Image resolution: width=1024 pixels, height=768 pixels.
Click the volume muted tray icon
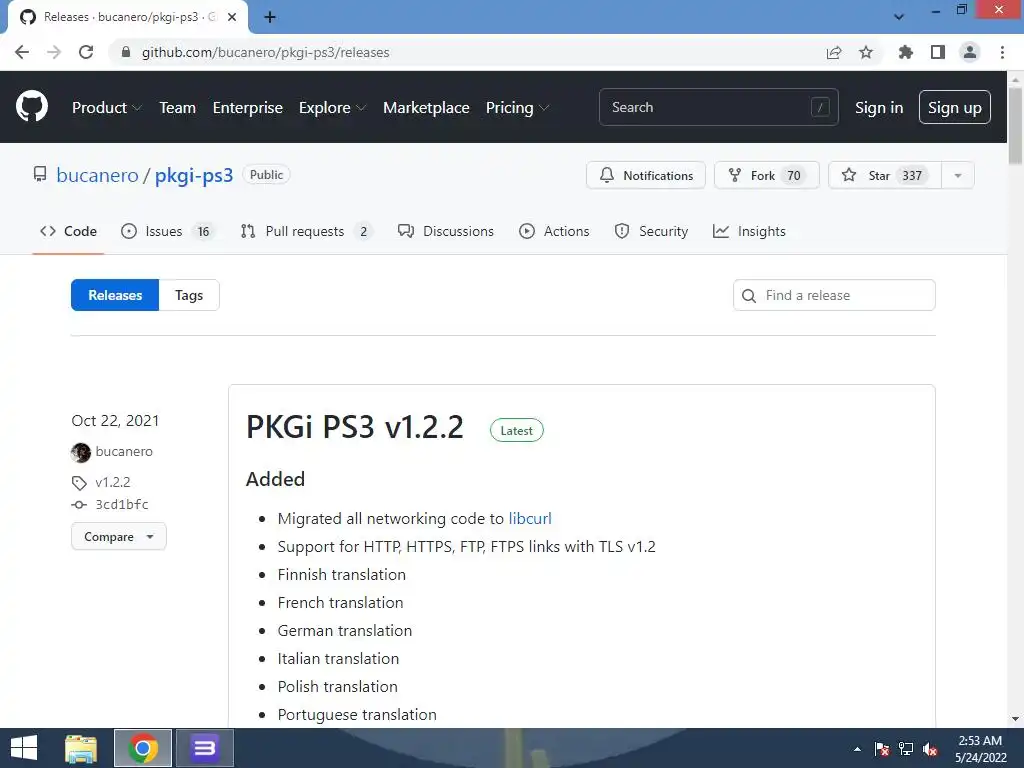coord(930,749)
